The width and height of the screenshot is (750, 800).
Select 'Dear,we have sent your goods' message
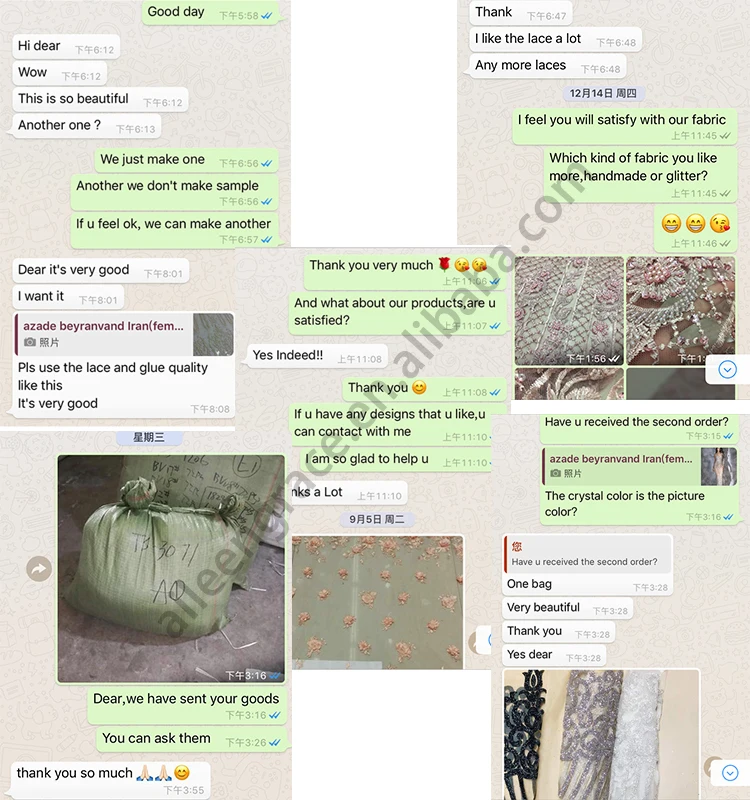(187, 706)
